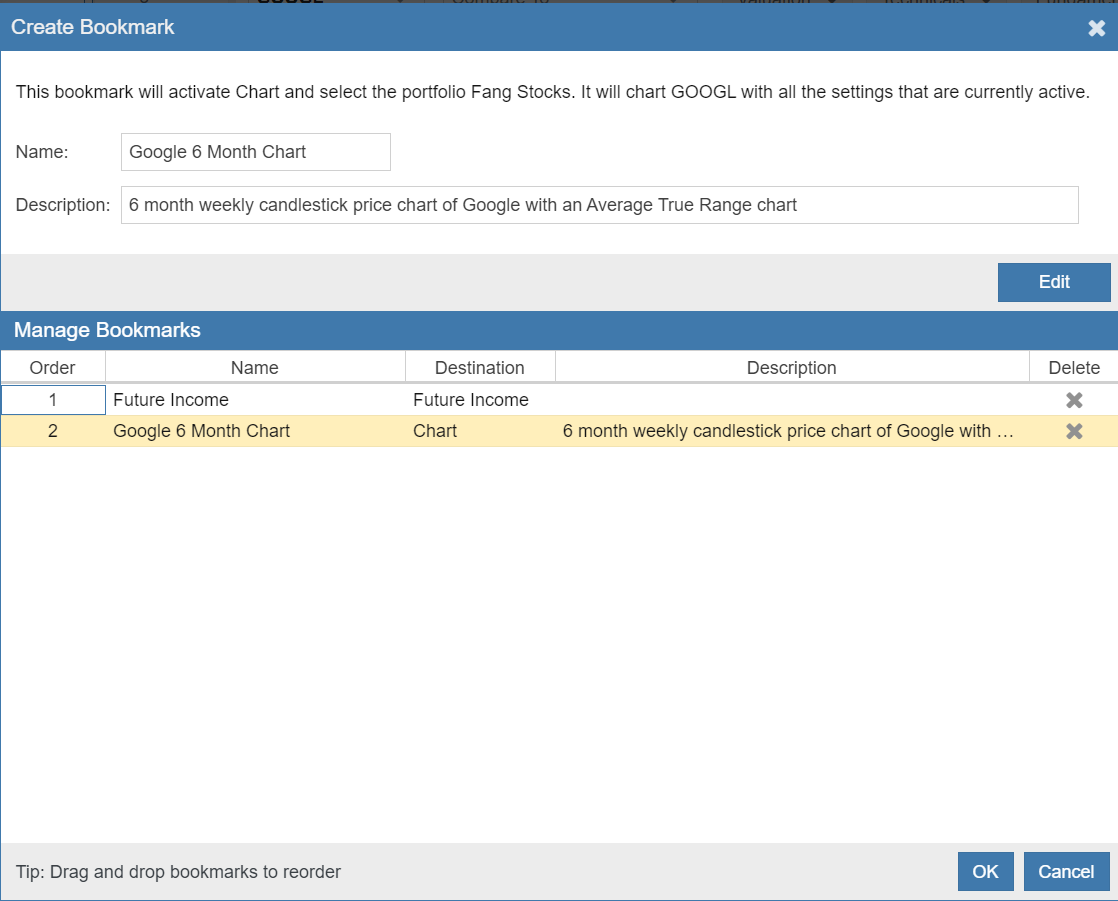Click the Destination column header
This screenshot has width=1118, height=901.
coord(479,367)
